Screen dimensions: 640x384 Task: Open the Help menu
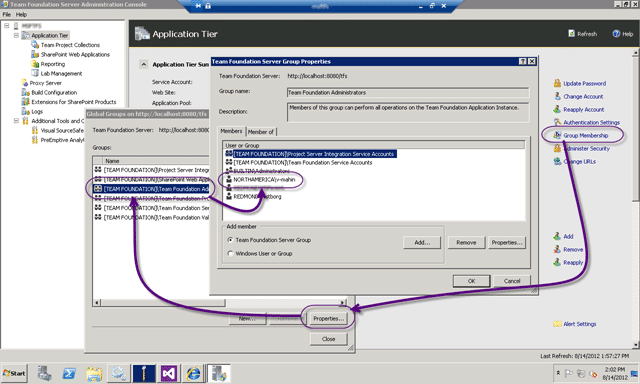pos(21,14)
